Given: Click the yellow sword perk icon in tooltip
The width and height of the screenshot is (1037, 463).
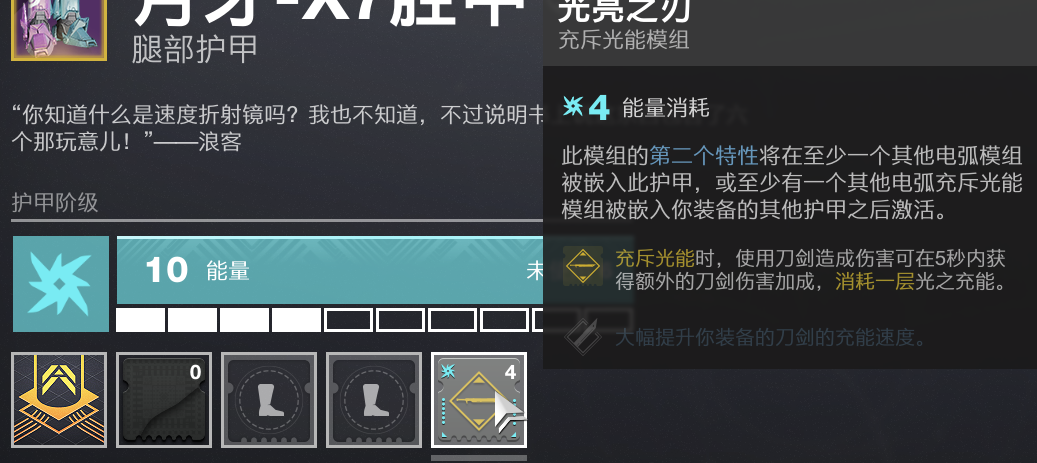Looking at the screenshot, I should point(583,266).
